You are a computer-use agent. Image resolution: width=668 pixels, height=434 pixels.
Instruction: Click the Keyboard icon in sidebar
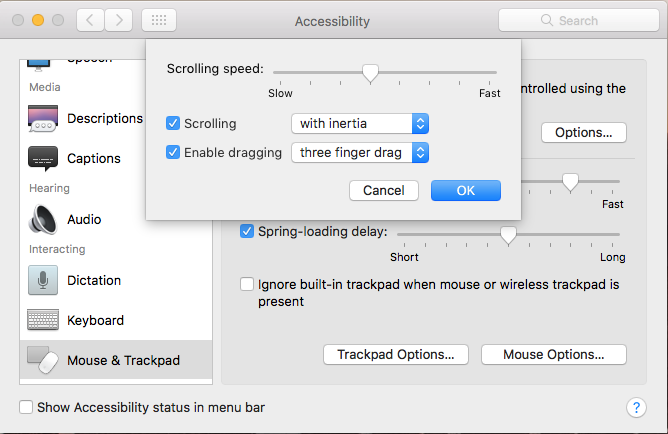[x=43, y=321]
